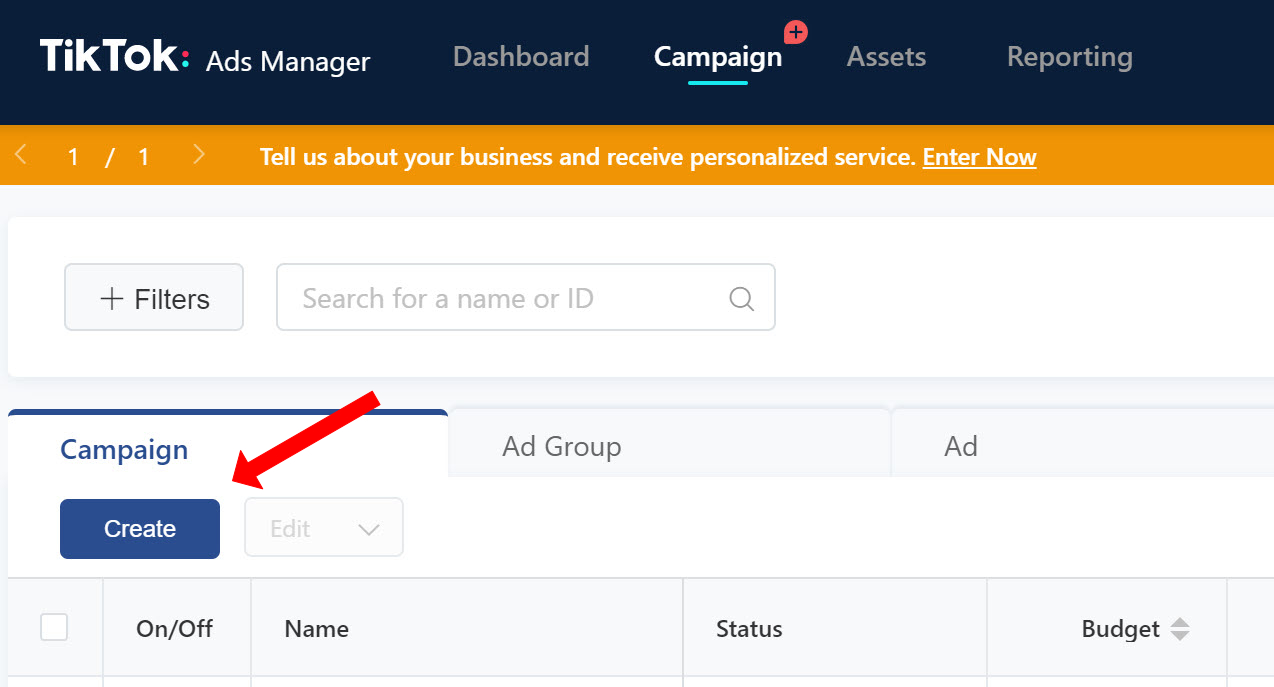Toggle the select-all checkbox in the table header
The image size is (1274, 687).
[54, 627]
